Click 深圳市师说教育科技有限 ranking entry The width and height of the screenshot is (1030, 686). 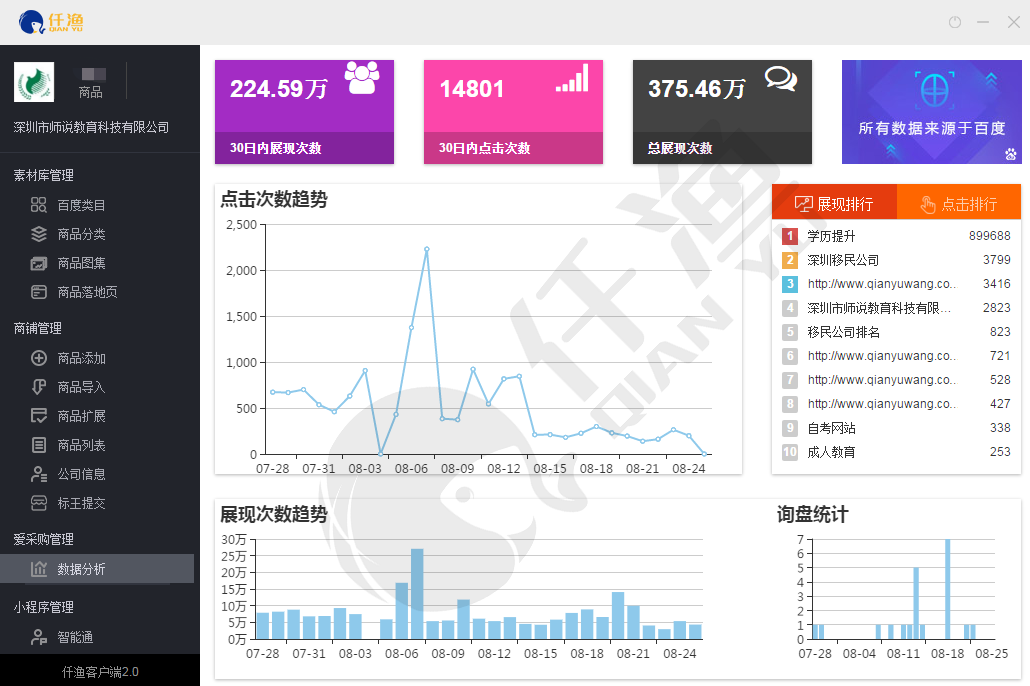(879, 308)
